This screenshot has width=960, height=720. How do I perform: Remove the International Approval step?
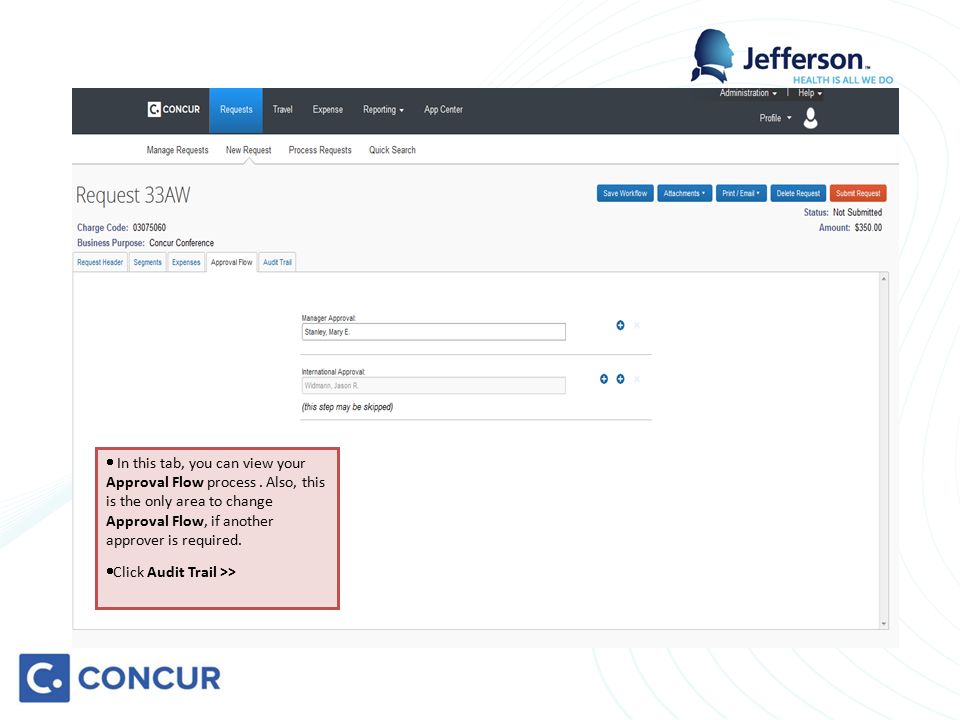tap(637, 379)
